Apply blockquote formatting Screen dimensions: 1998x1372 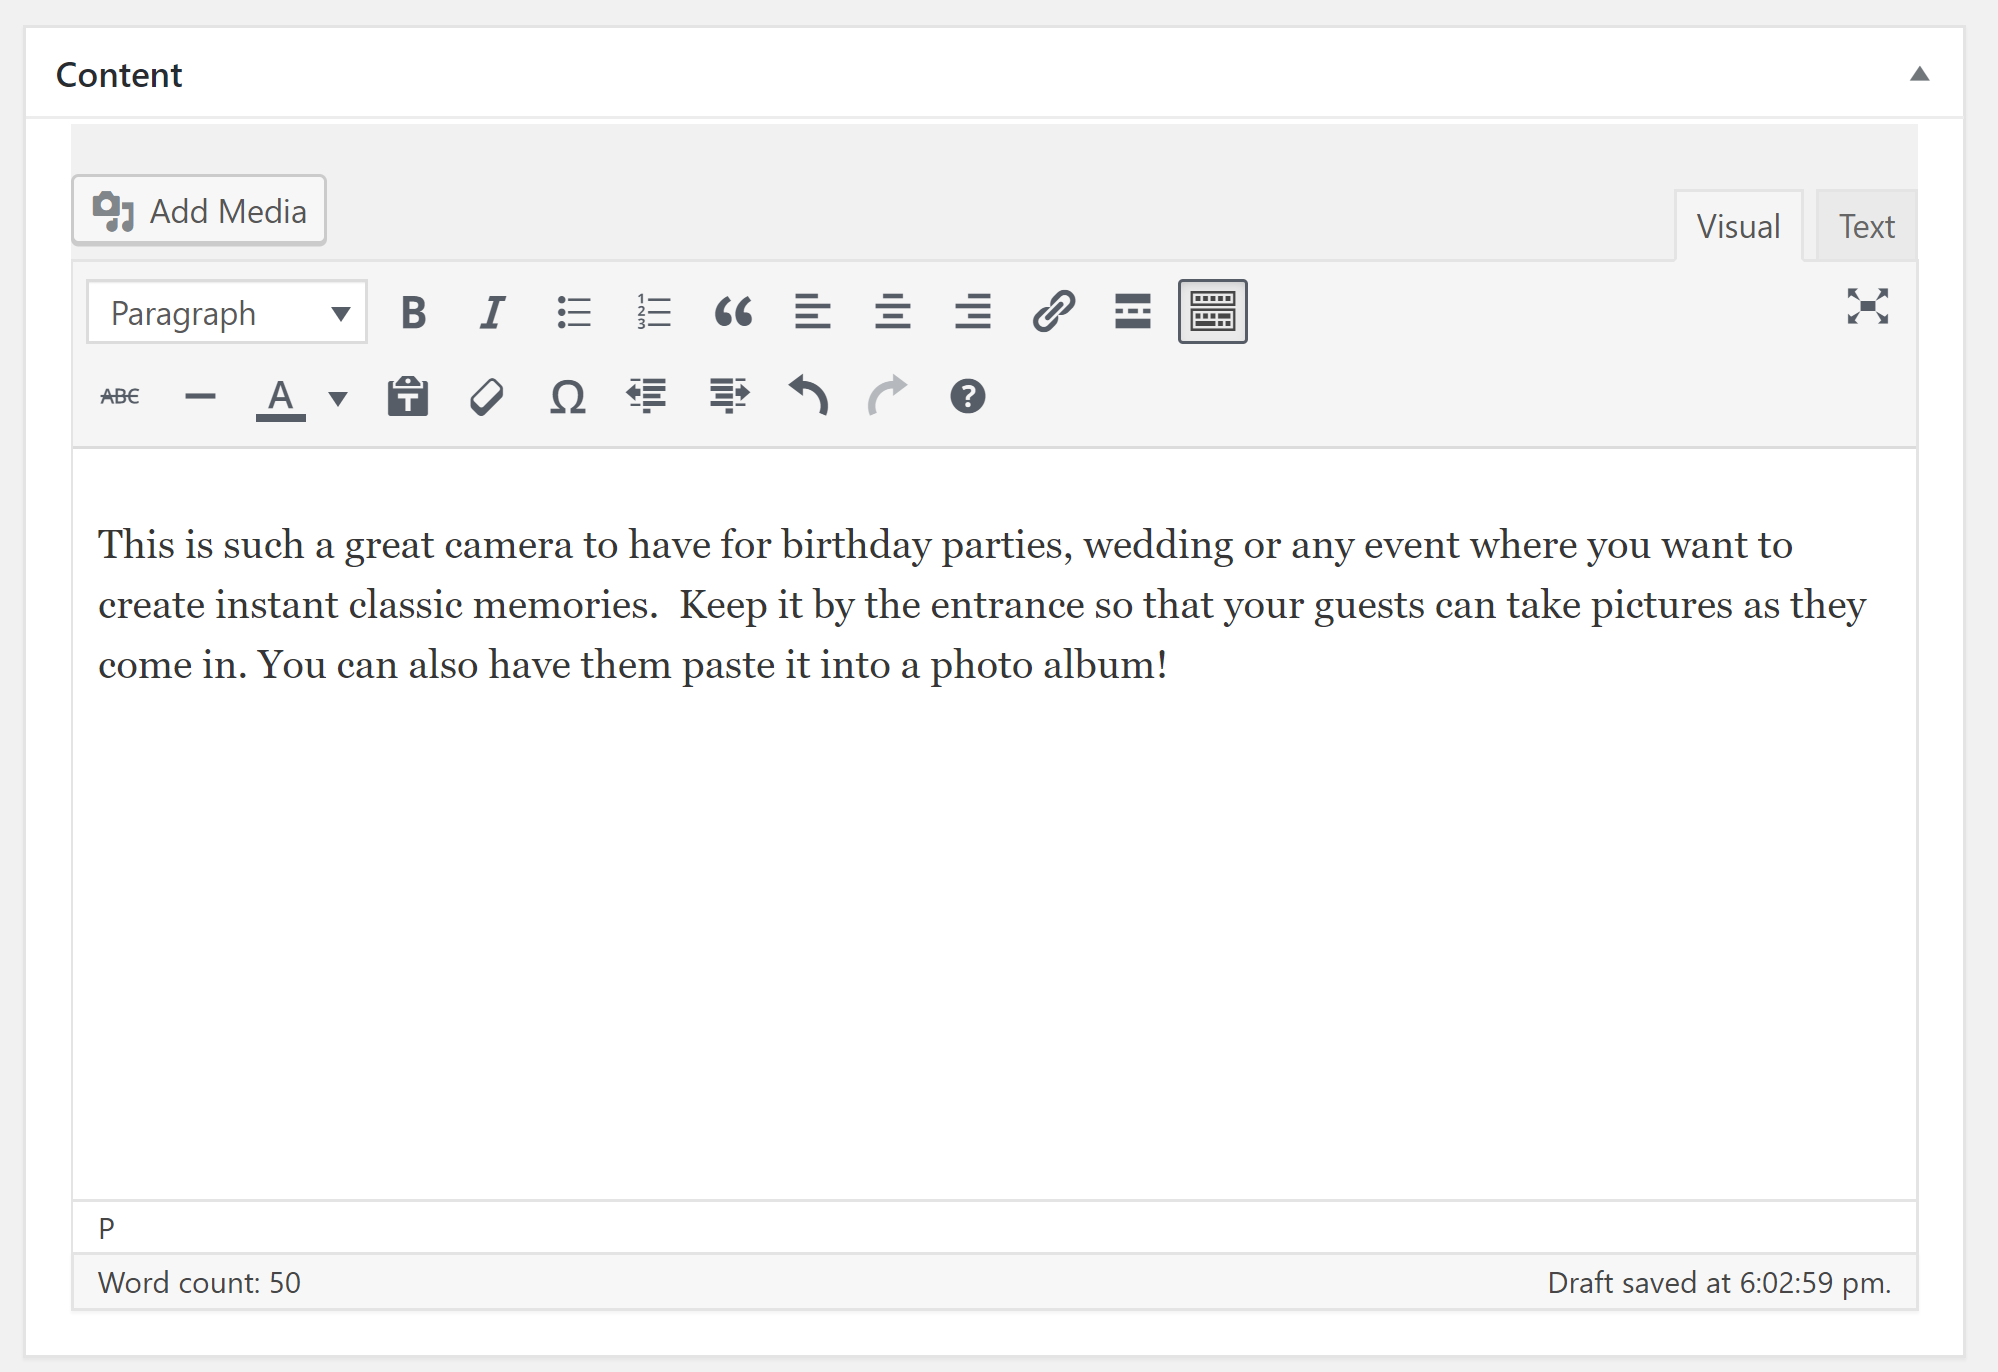click(733, 312)
